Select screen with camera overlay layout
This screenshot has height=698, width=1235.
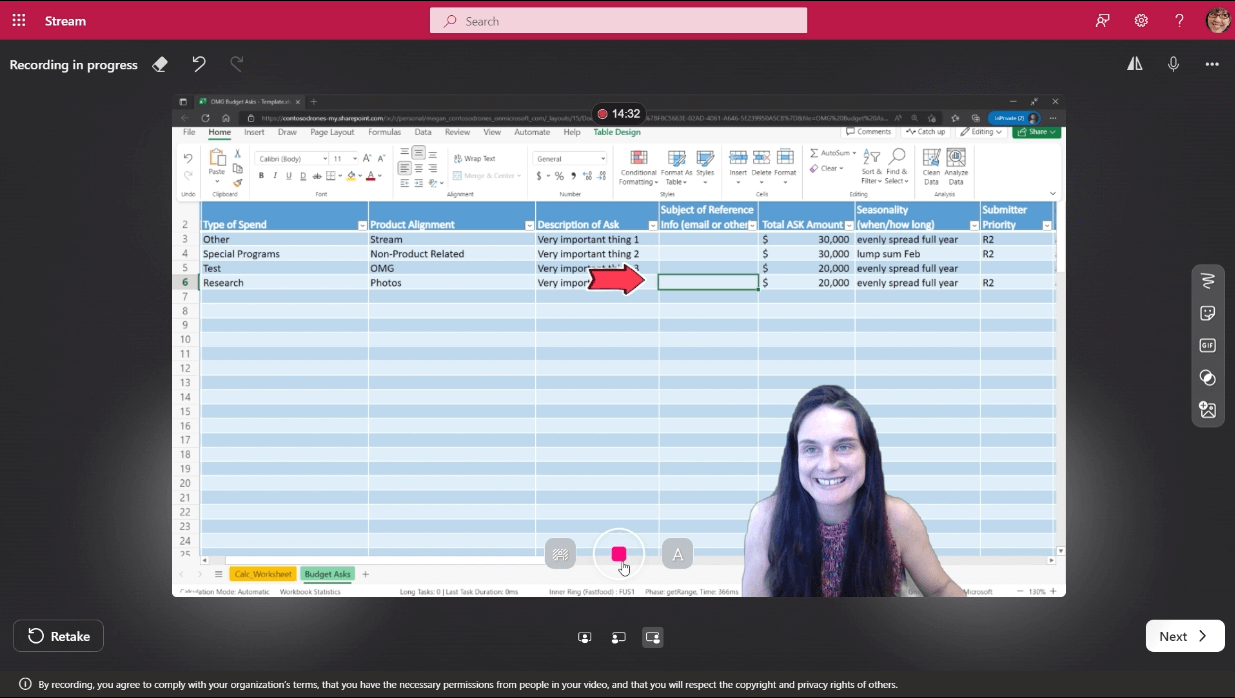653,637
